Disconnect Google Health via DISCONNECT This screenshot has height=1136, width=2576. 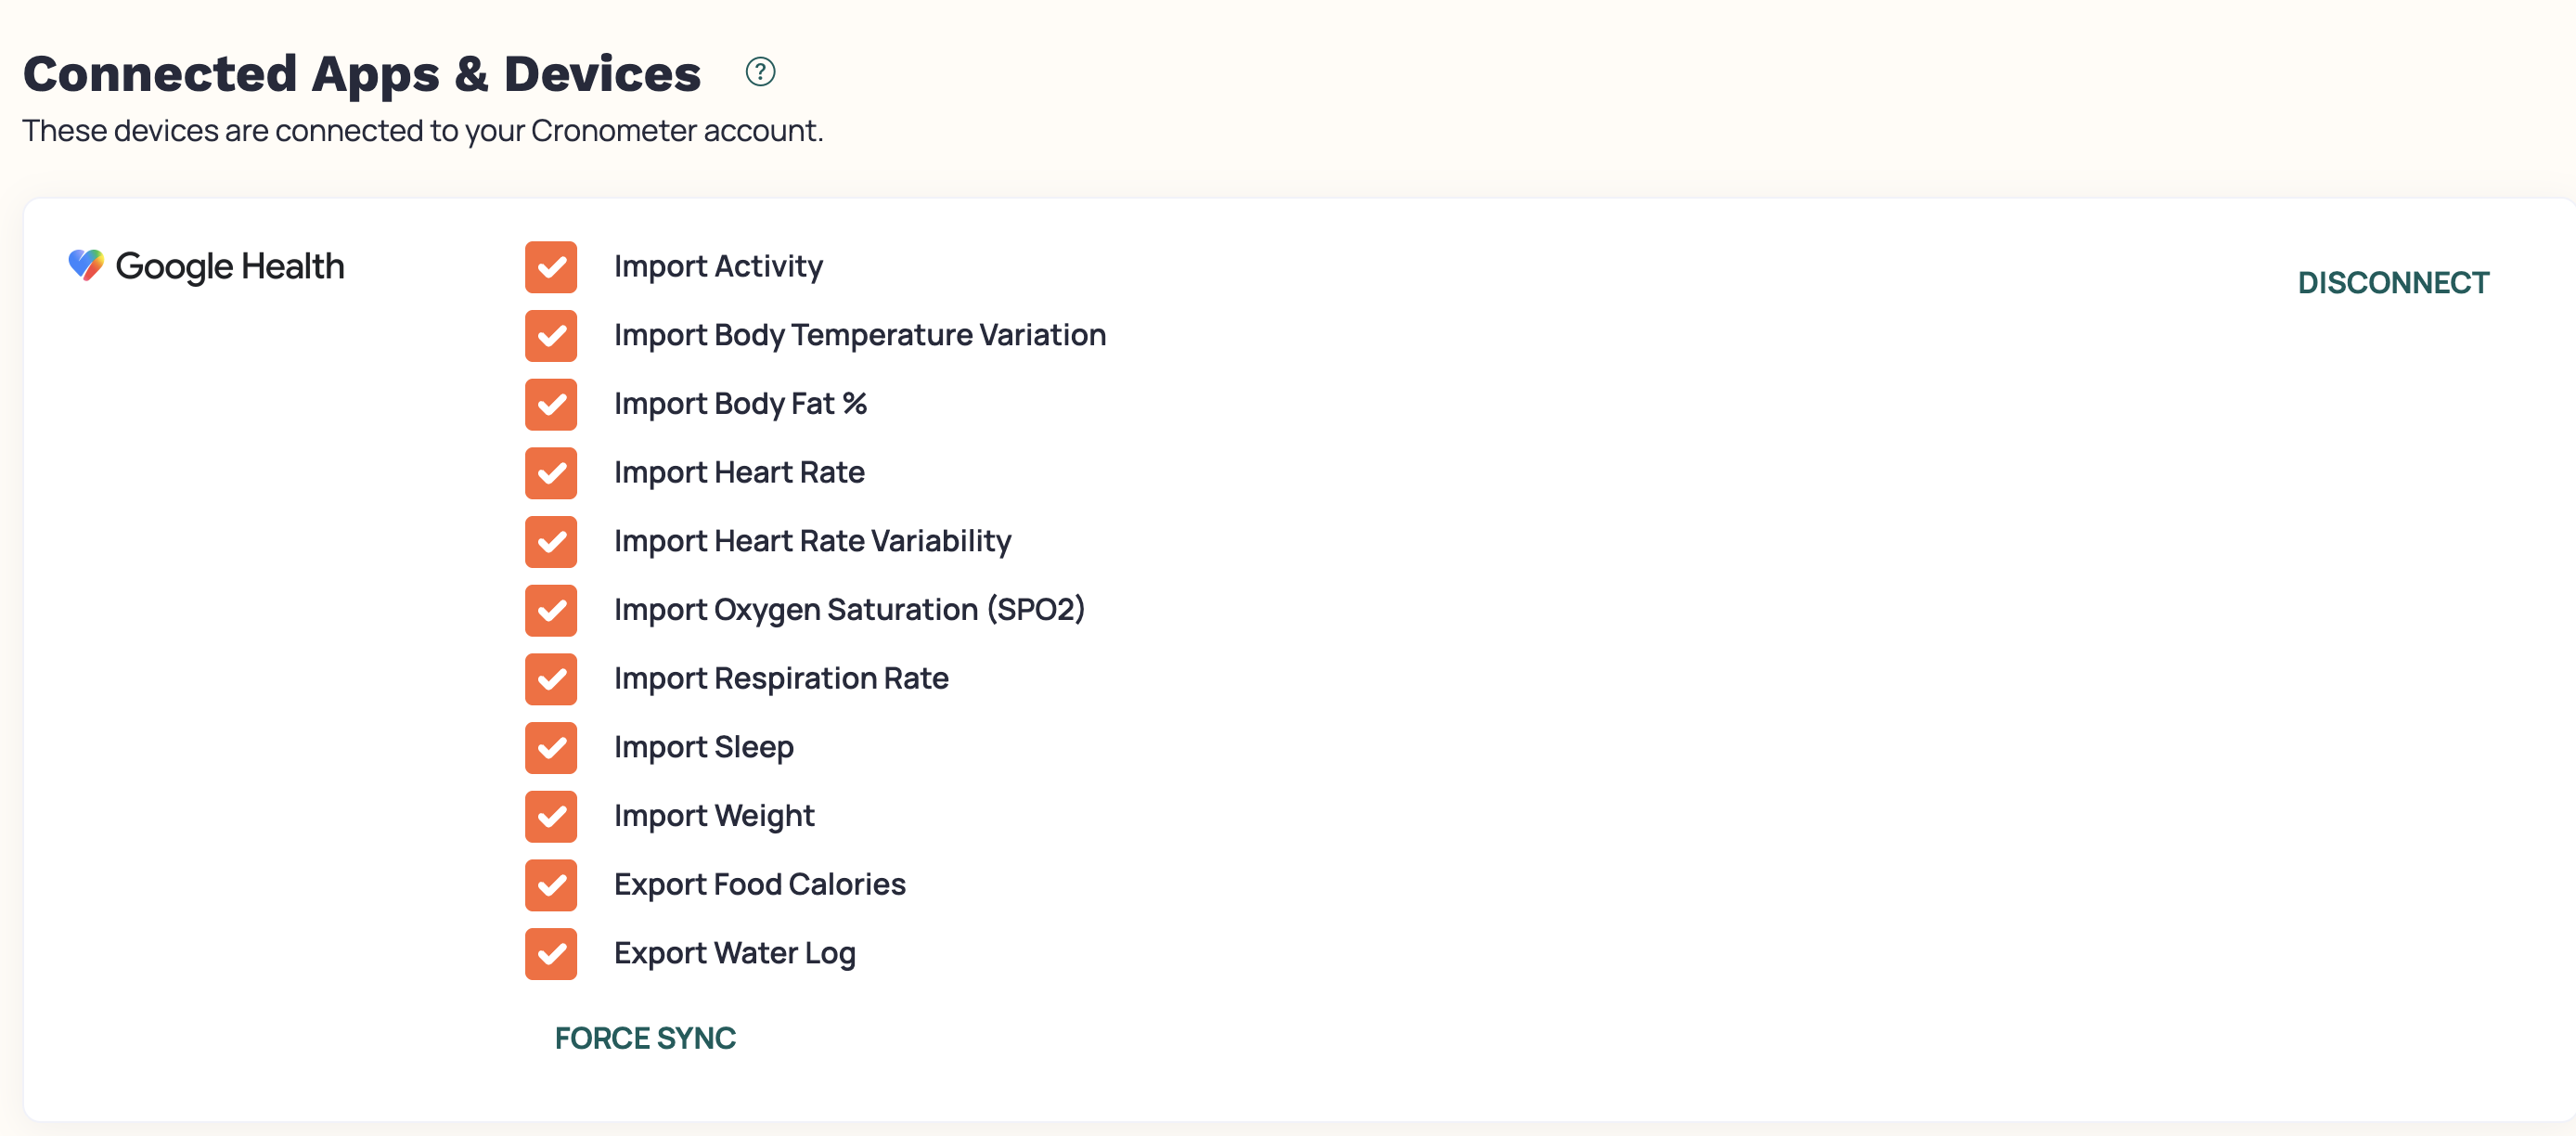click(2393, 283)
